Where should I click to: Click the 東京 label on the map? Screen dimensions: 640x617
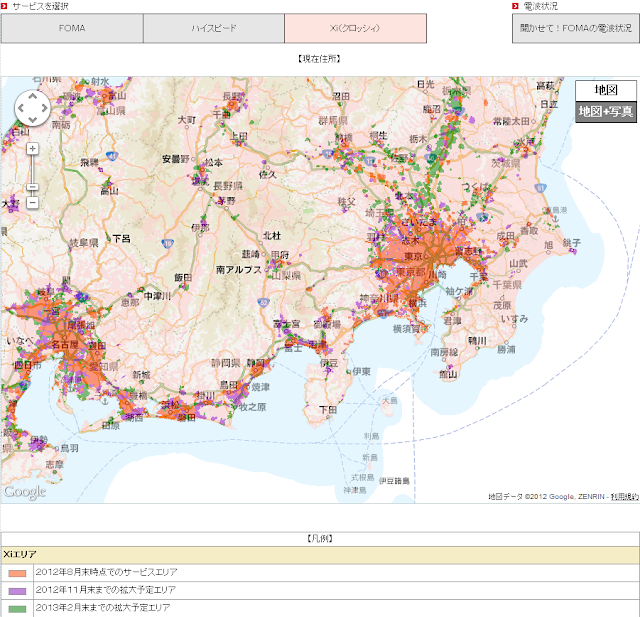click(413, 256)
